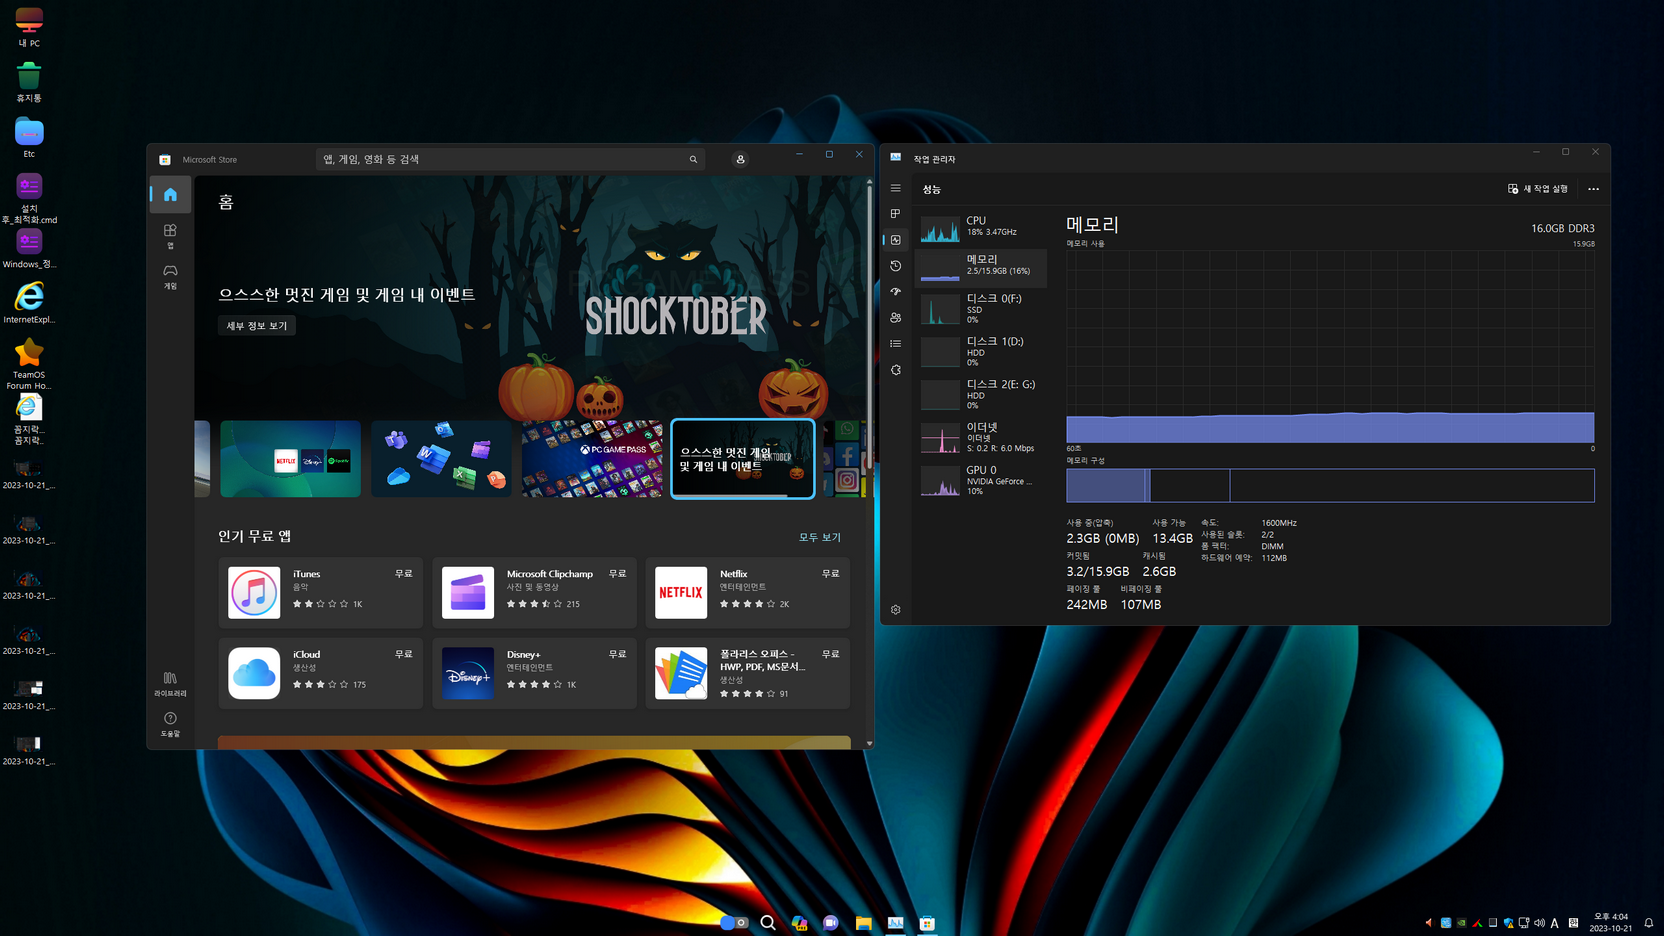Open the Netflix app card

click(747, 593)
